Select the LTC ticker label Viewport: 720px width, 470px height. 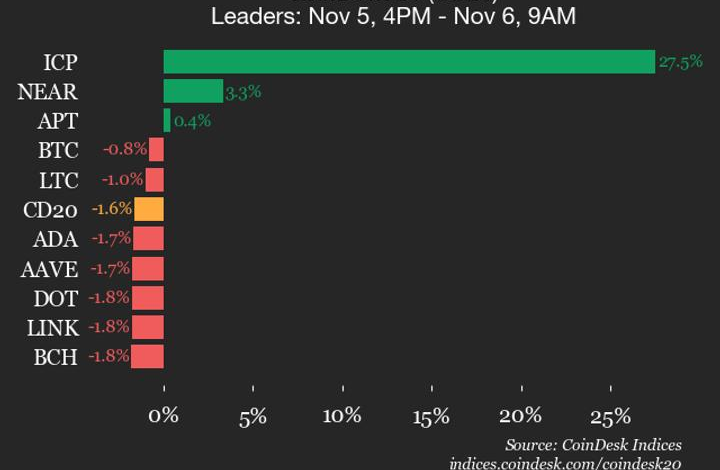[x=57, y=180]
